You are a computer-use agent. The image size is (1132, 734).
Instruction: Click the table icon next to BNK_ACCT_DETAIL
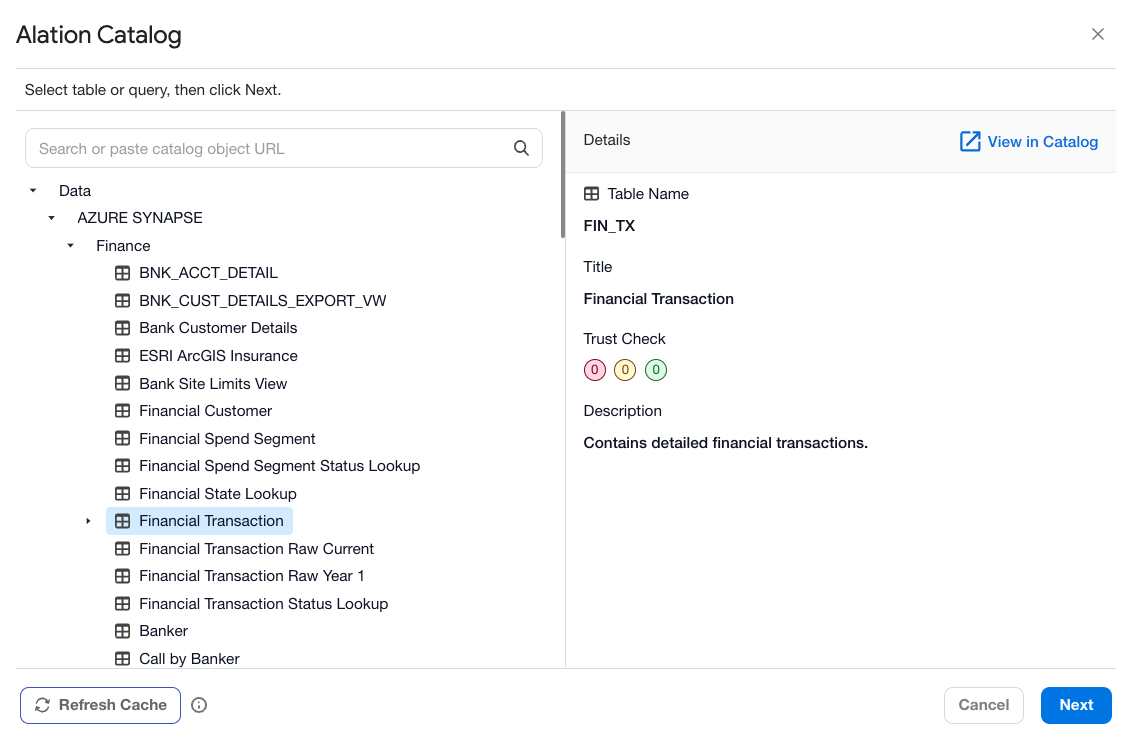click(x=123, y=273)
